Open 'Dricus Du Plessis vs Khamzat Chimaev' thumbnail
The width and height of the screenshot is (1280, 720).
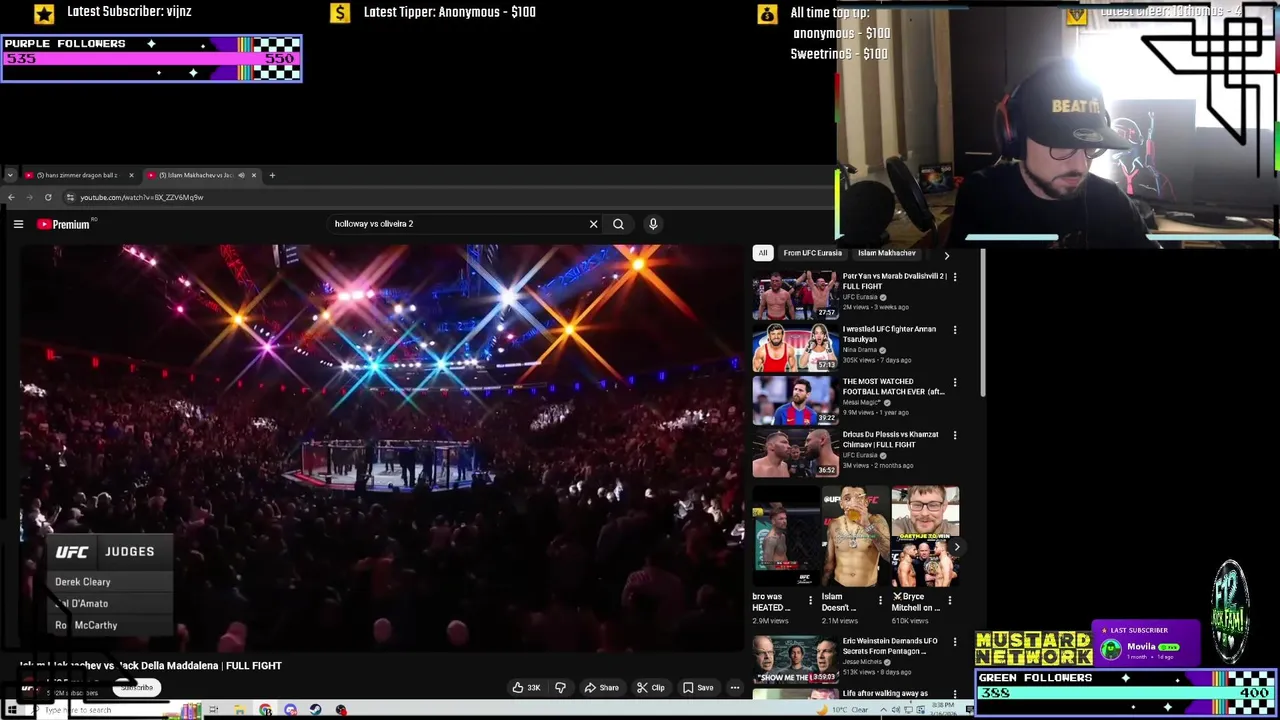point(796,453)
